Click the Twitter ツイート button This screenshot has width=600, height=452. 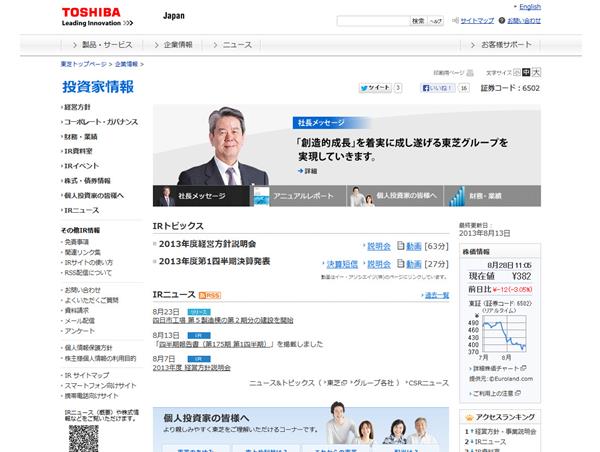click(x=375, y=88)
